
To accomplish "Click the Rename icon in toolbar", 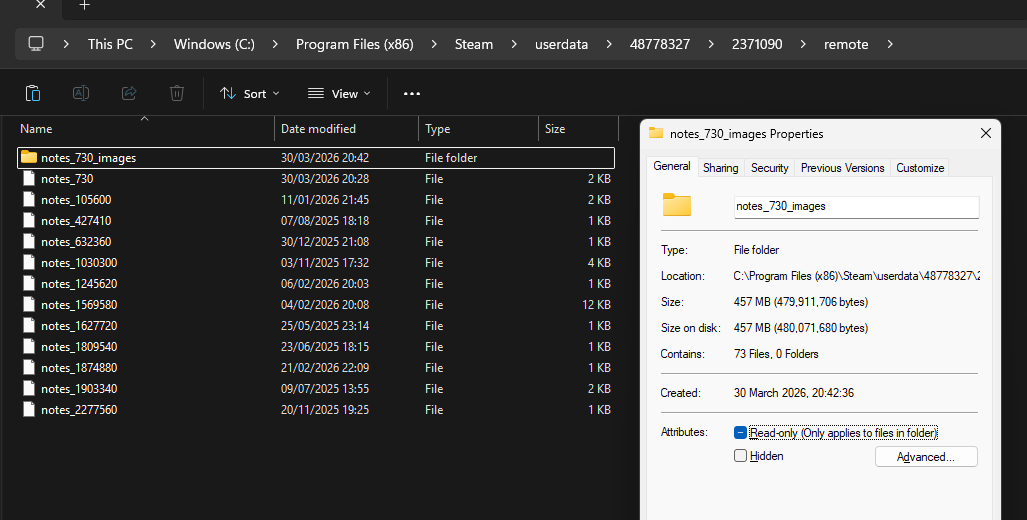I will [81, 93].
